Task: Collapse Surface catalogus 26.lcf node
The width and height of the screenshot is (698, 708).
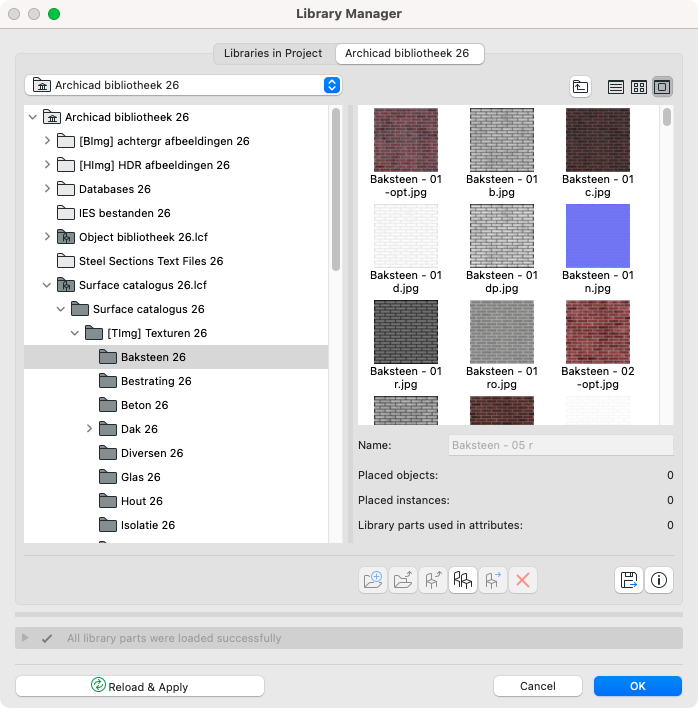Action: [x=47, y=285]
